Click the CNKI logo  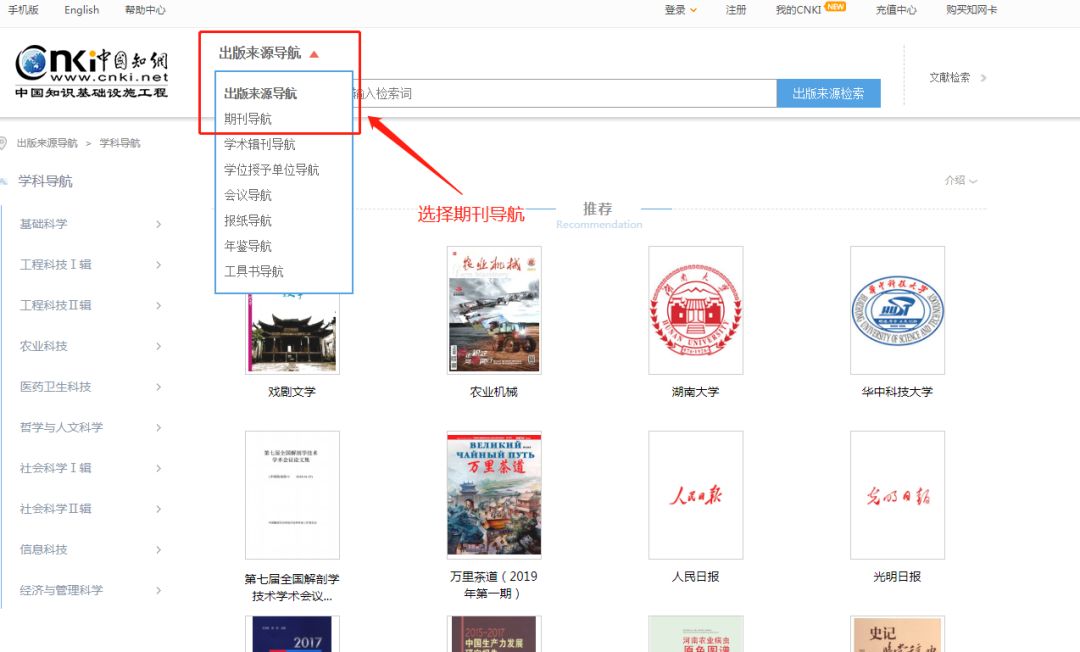92,72
